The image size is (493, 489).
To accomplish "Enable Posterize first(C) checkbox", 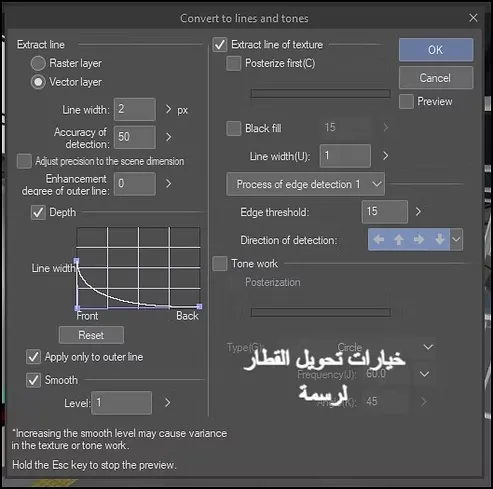I will point(233,63).
